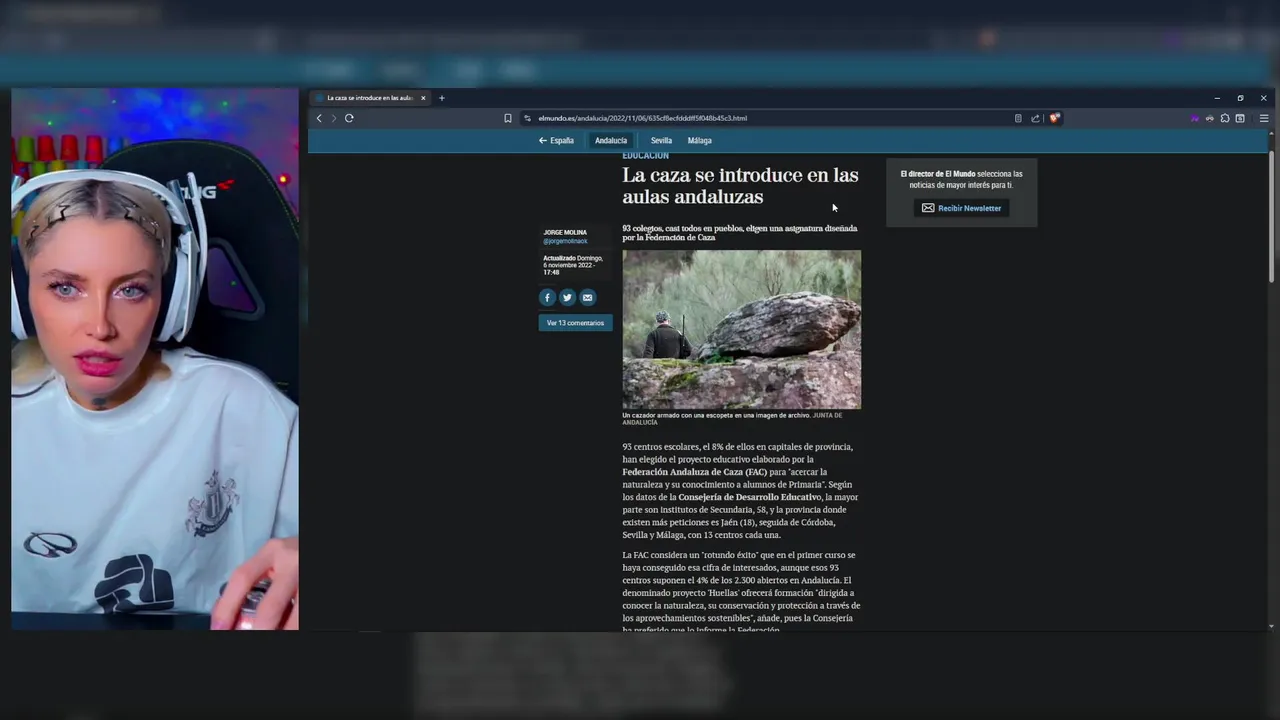Open author Jorge Molina's profile

(x=565, y=233)
